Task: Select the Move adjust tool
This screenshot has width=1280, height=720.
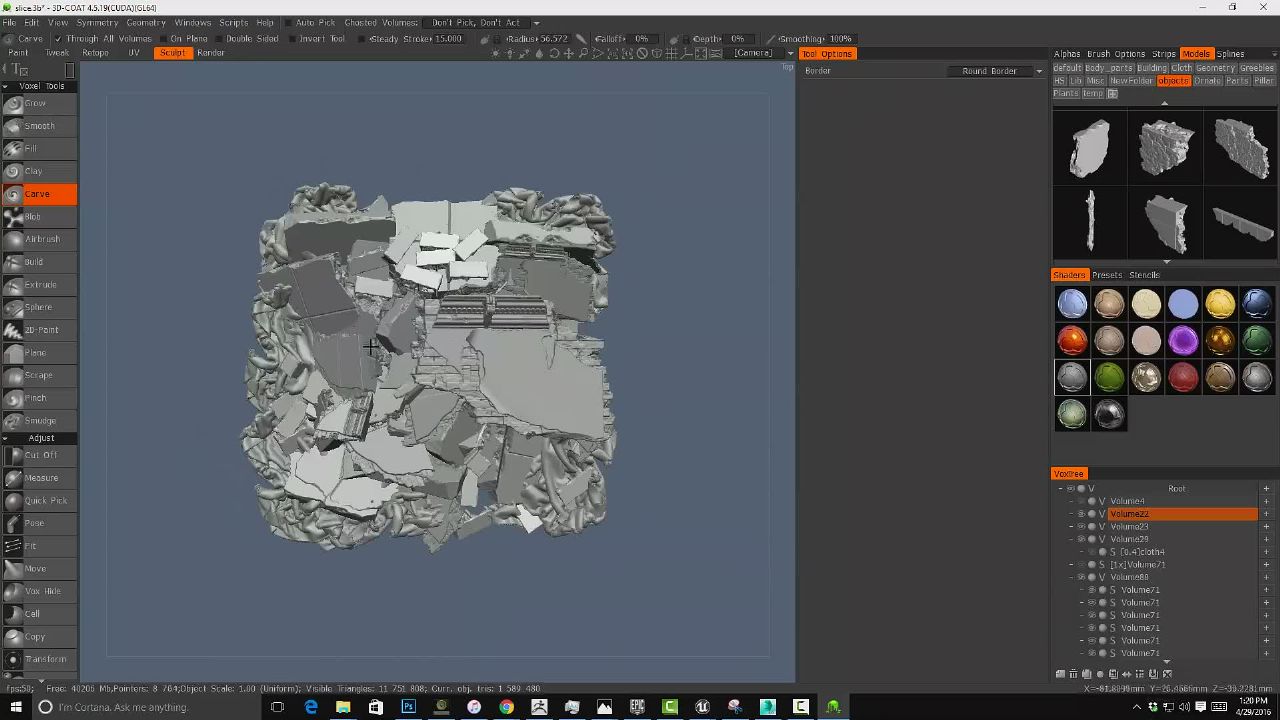Action: [38, 569]
